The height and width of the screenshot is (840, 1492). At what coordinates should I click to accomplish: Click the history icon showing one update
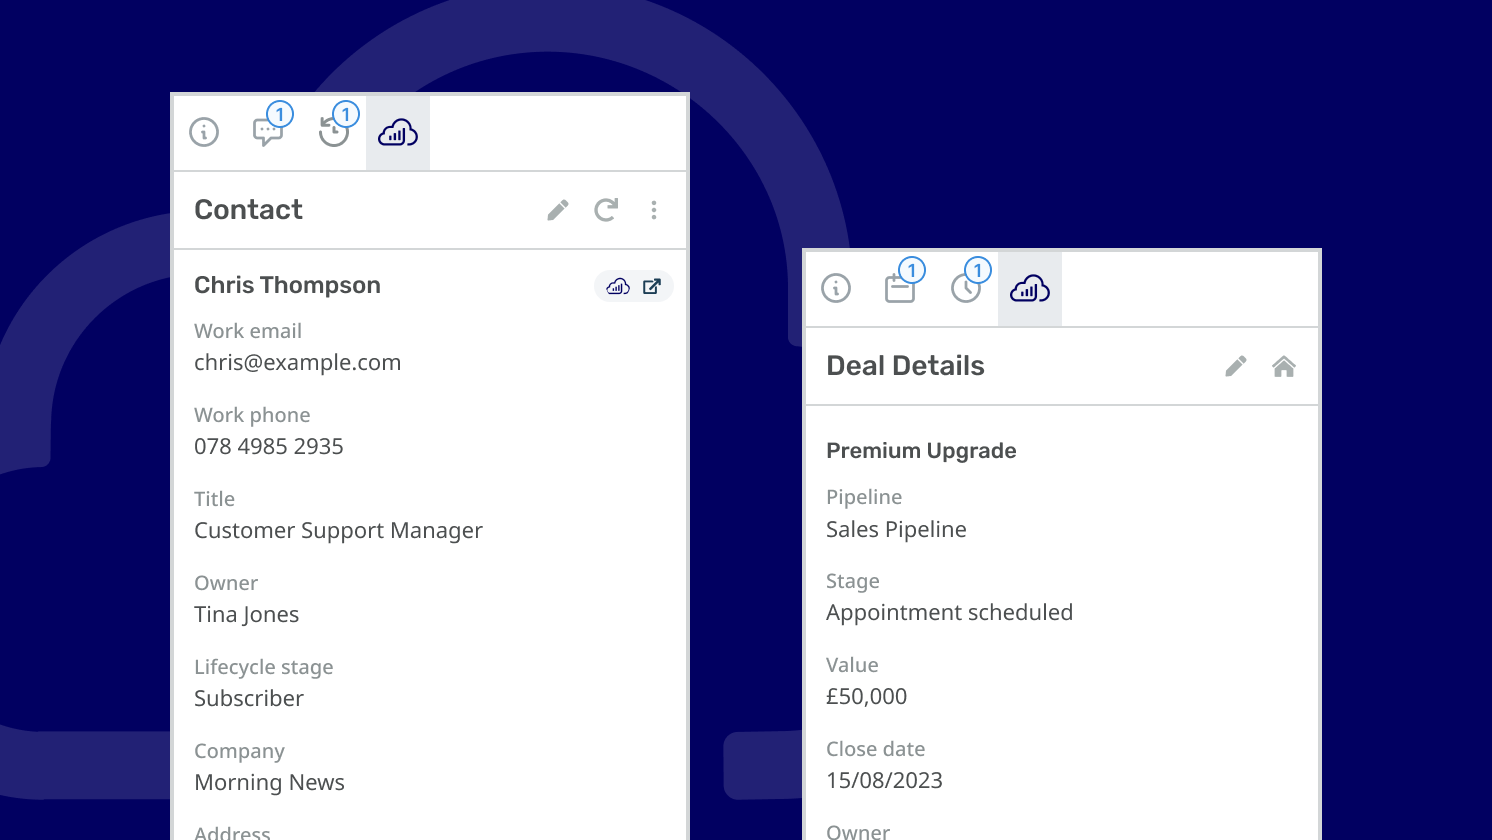(x=334, y=132)
